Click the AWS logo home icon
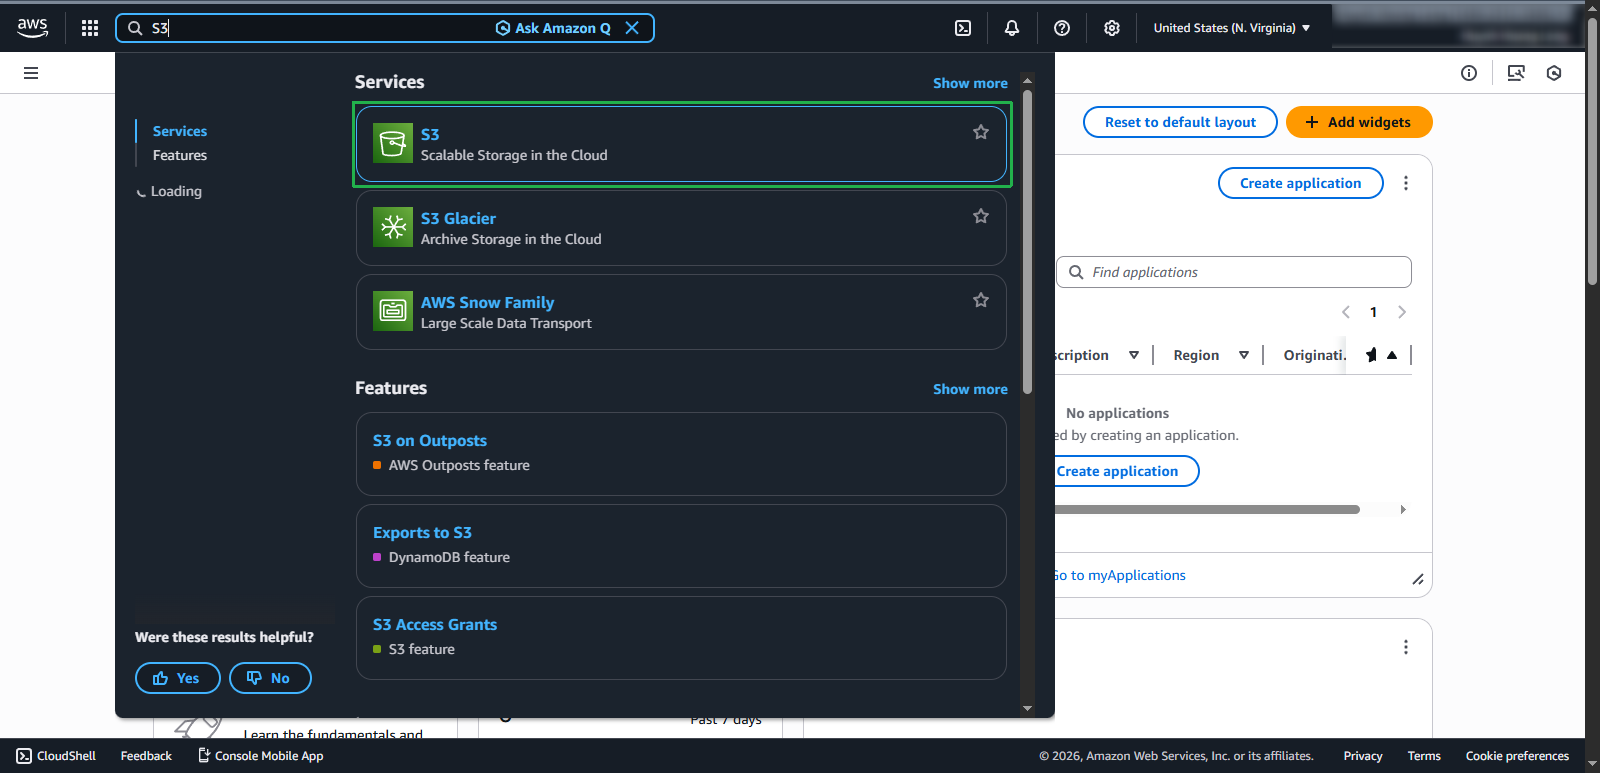The width and height of the screenshot is (1600, 773). pos(32,28)
